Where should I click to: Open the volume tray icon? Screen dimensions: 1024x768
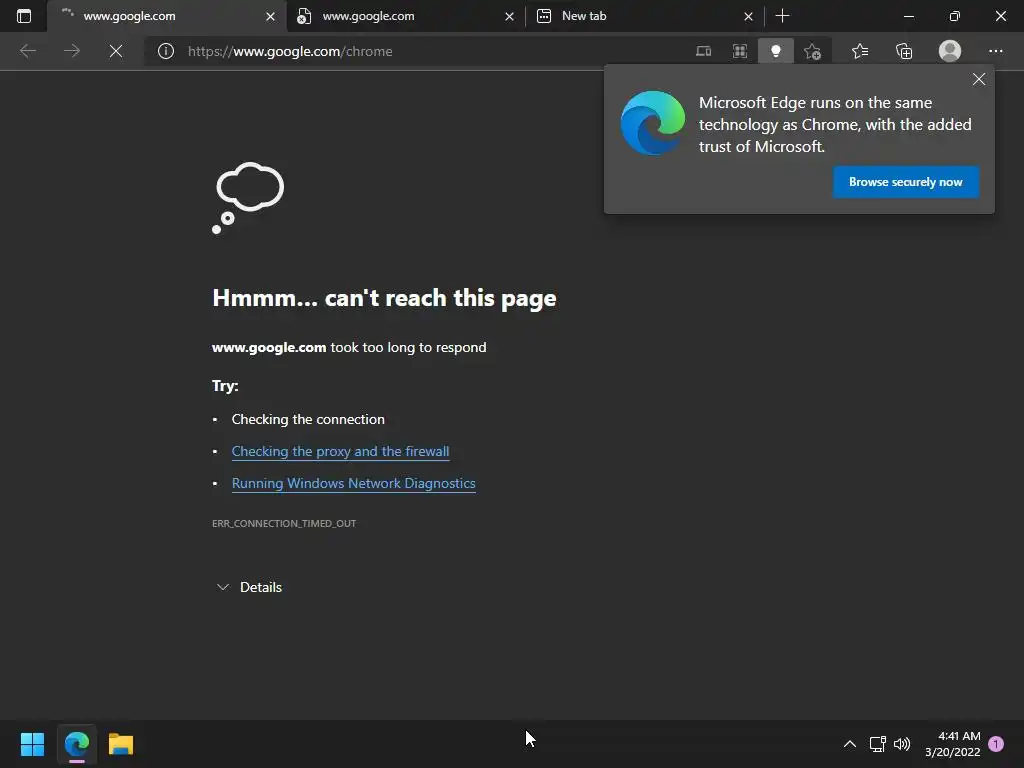pyautogui.click(x=902, y=744)
